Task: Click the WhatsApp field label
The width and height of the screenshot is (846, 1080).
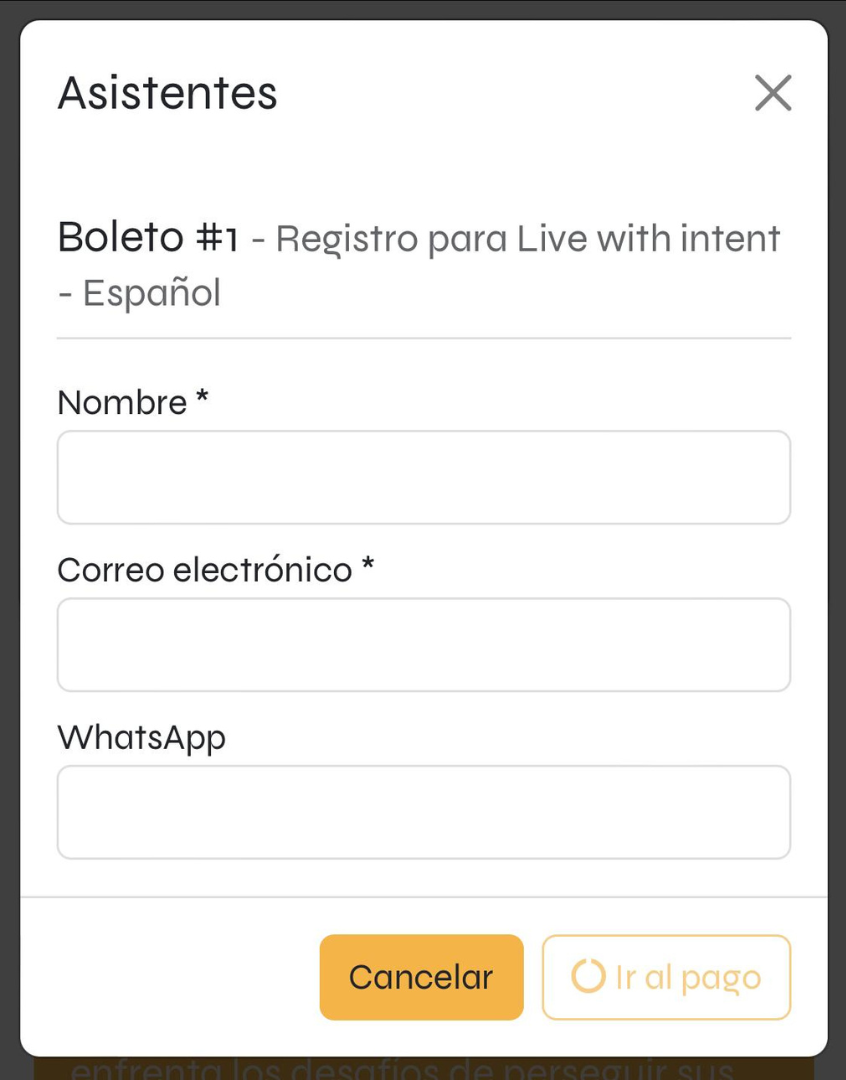Action: [142, 738]
